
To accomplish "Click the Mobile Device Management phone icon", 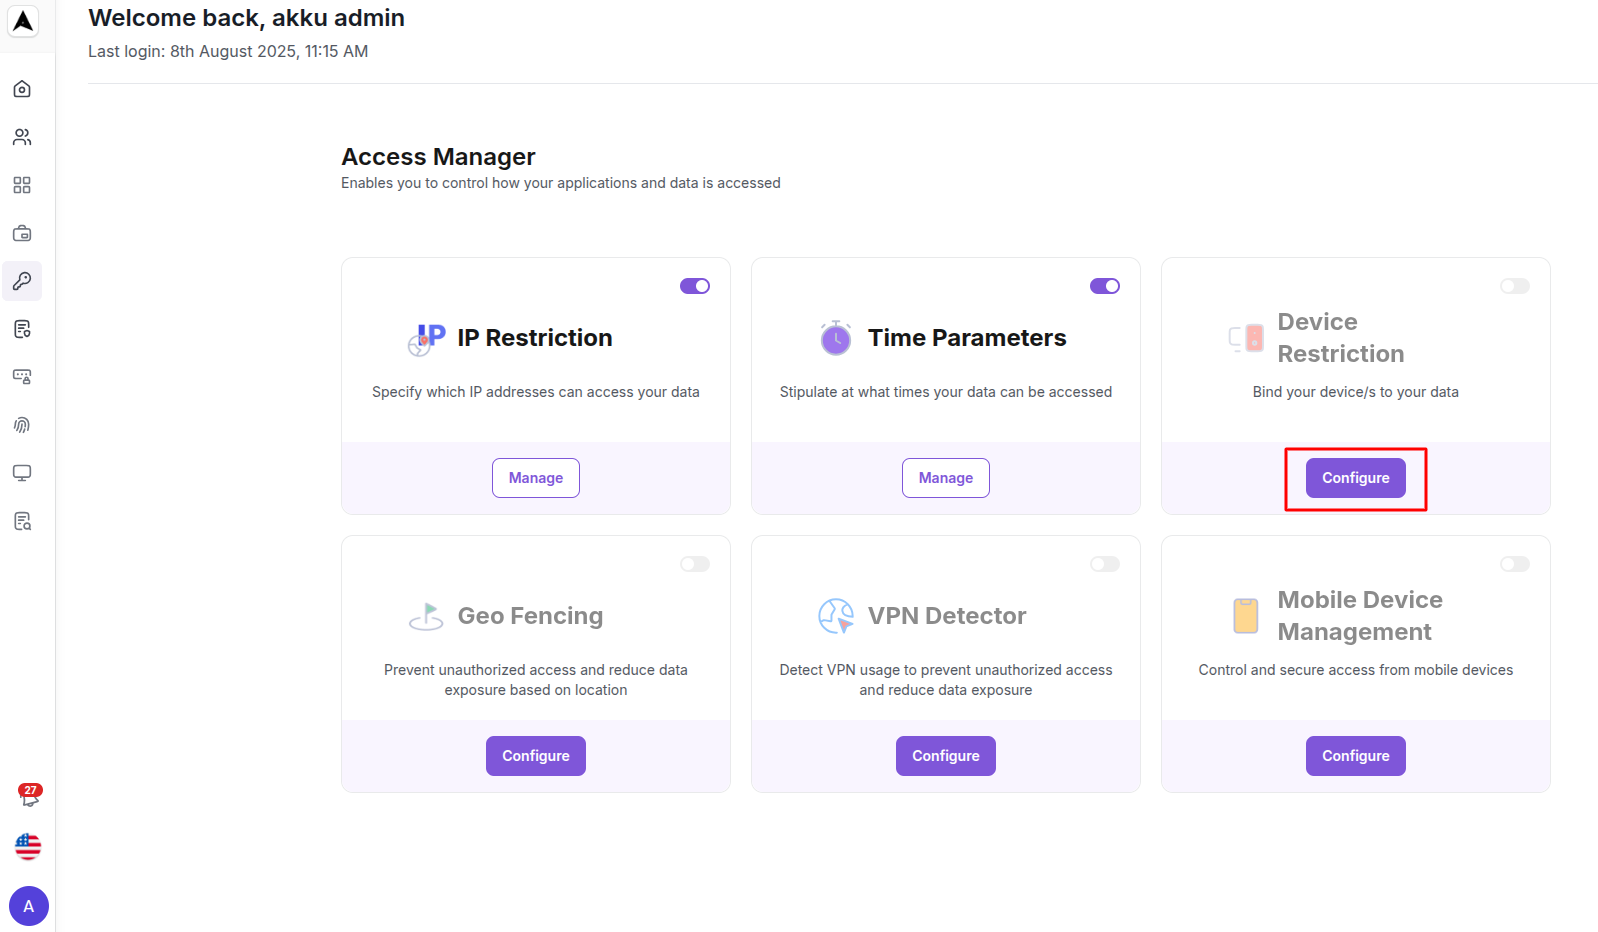I will coord(1246,616).
